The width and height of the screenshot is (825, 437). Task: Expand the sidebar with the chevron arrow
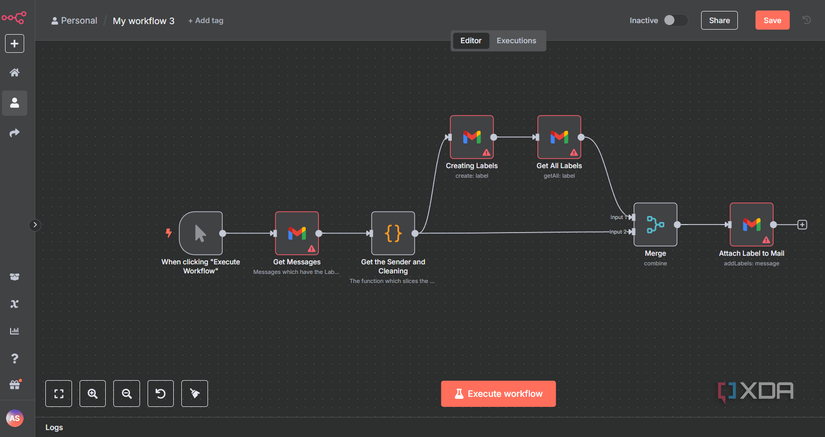(35, 225)
